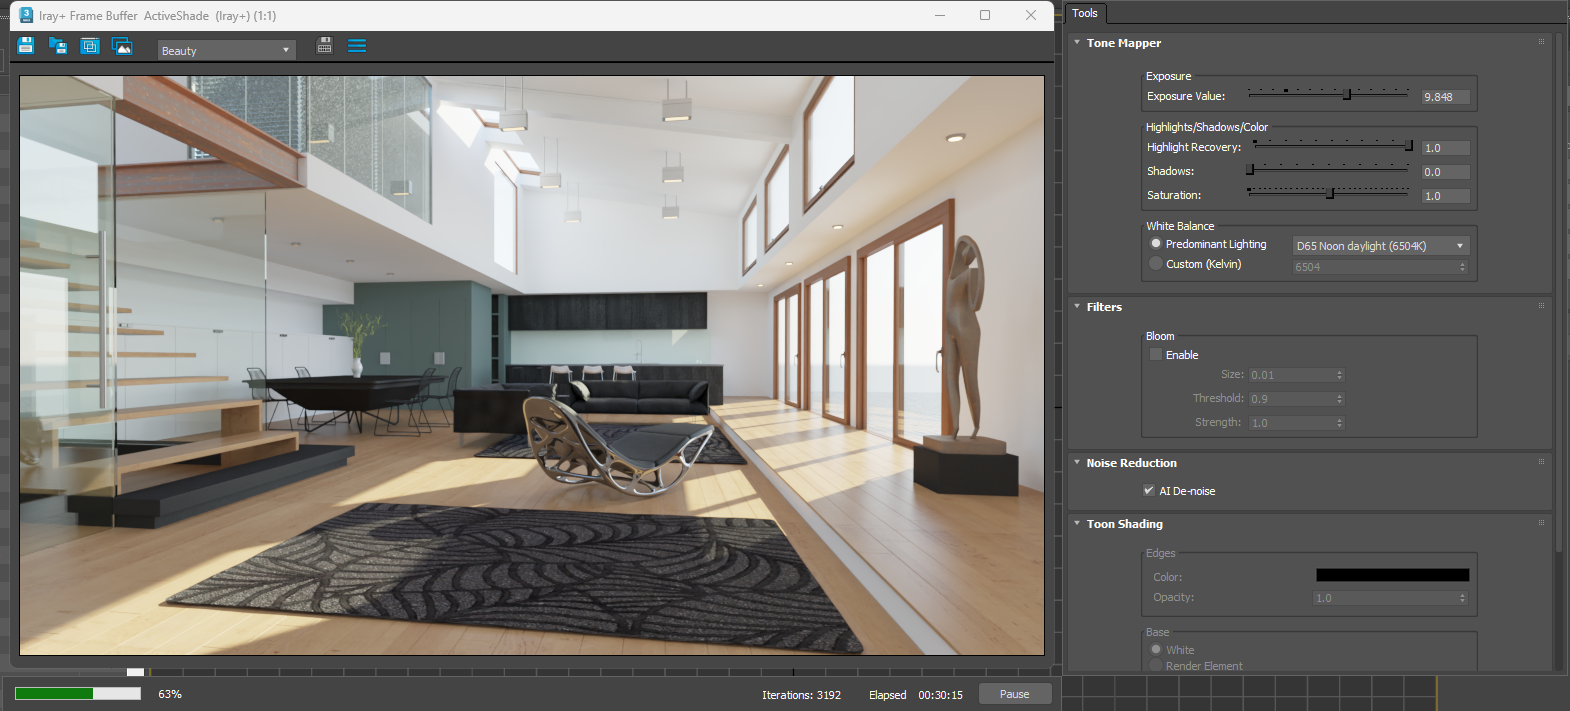Click the render progress bar at 63%
The image size is (1570, 711).
pyautogui.click(x=78, y=693)
